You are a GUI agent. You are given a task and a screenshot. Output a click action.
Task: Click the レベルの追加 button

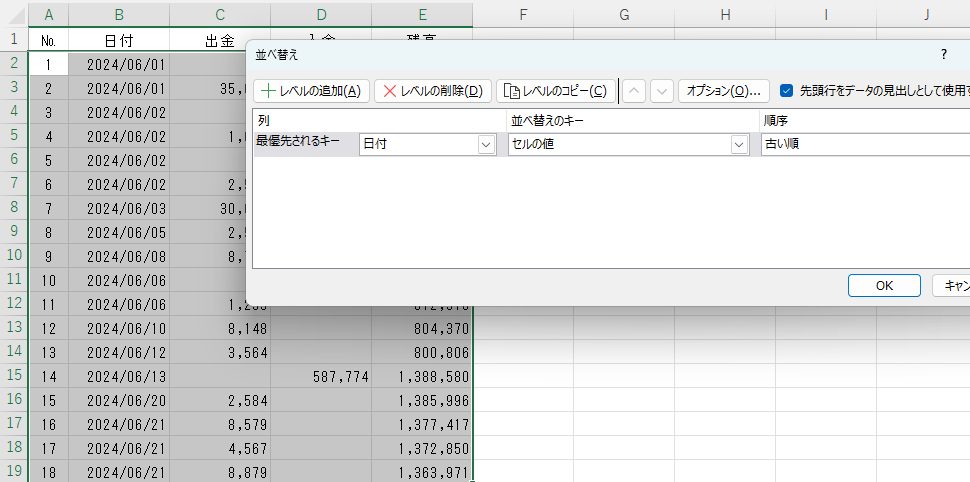(x=311, y=91)
